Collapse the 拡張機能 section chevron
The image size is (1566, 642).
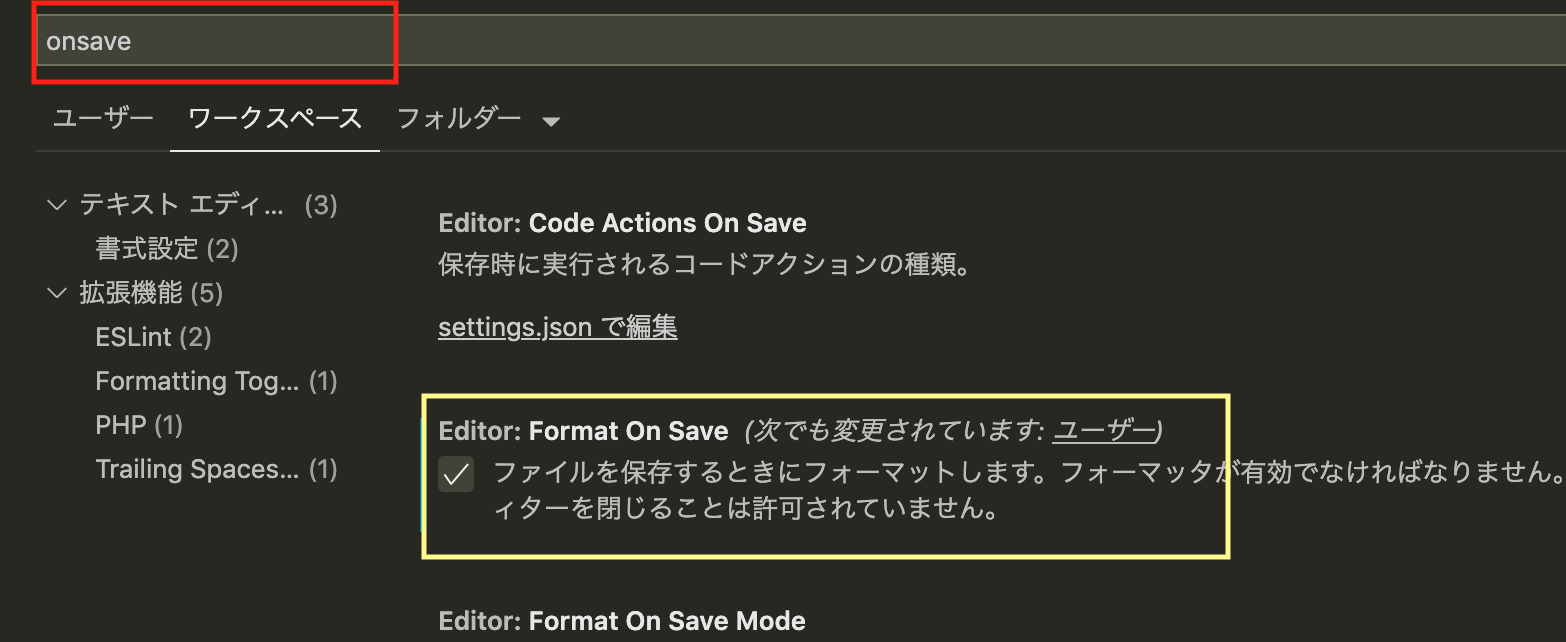[57, 293]
